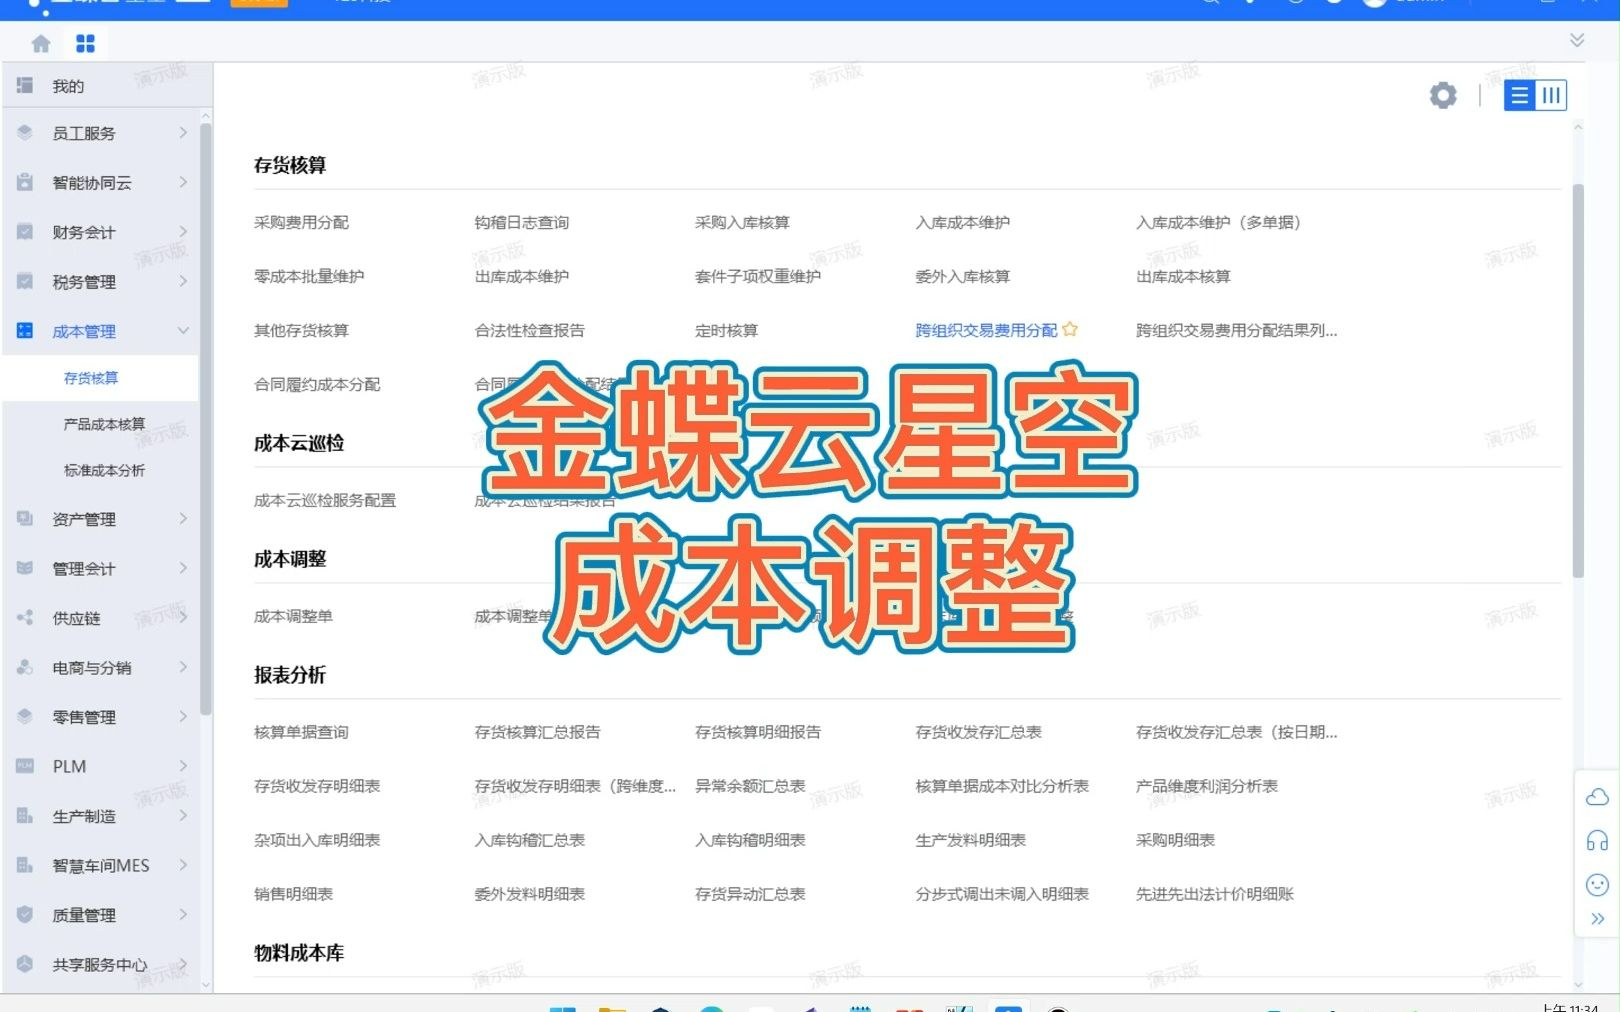Click the sidebar scroll-down arrow
Image resolution: width=1620 pixels, height=1012 pixels.
tap(206, 985)
